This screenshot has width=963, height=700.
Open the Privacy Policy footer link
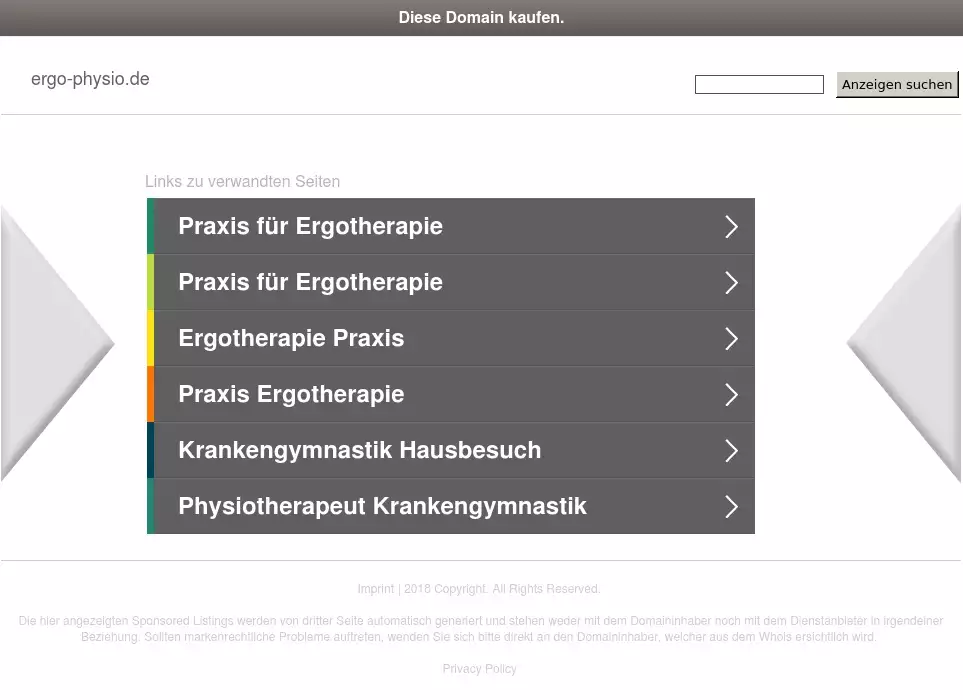point(480,669)
